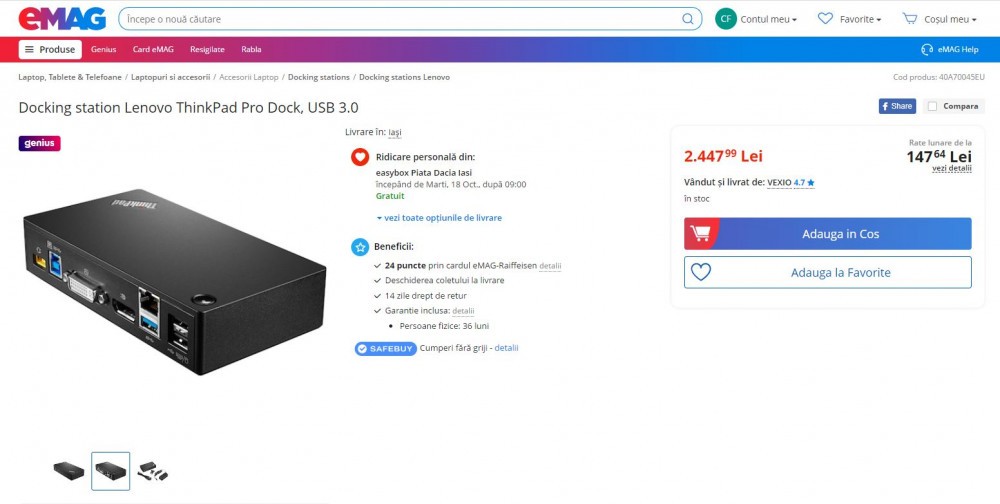This screenshot has width=1000, height=504.
Task: Open the Card eMAG menu item
Action: tap(153, 49)
